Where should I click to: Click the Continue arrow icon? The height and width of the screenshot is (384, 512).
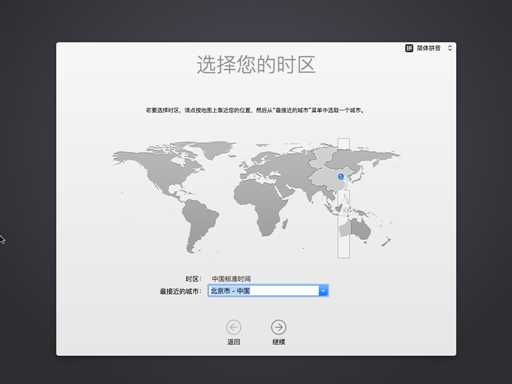[278, 327]
